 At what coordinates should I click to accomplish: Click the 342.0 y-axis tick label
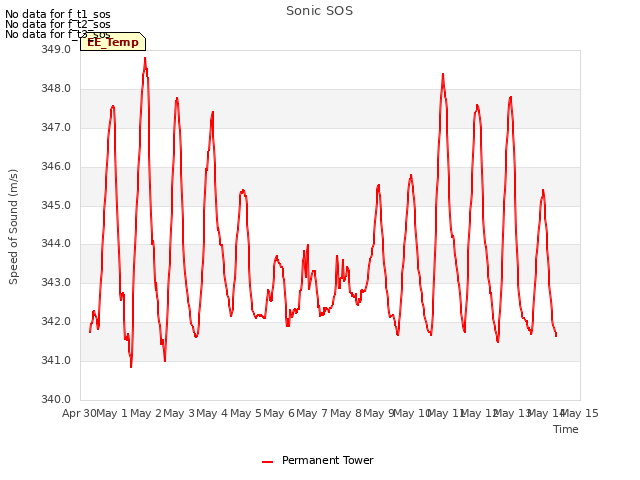[56, 322]
